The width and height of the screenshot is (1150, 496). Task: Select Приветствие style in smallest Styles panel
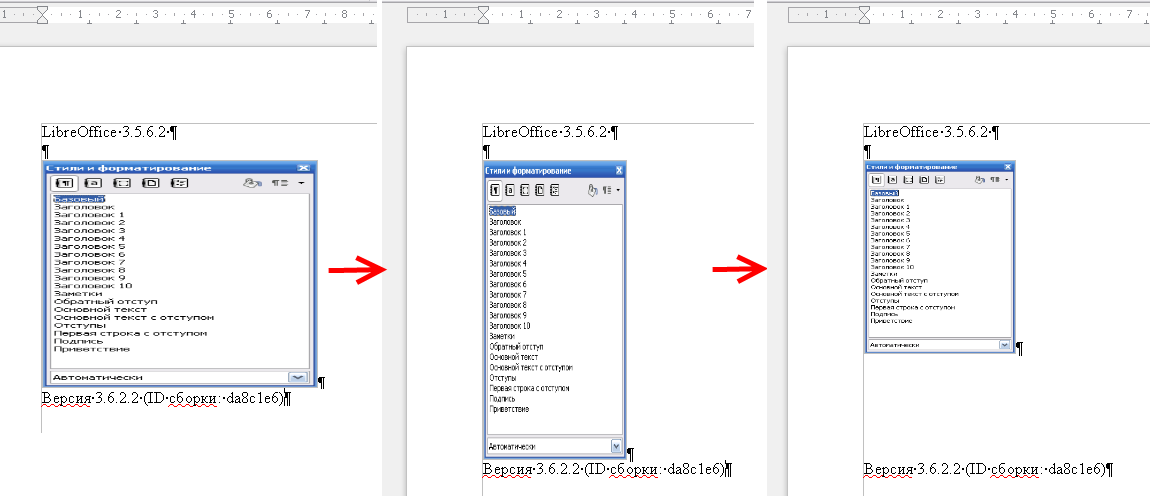pos(891,321)
